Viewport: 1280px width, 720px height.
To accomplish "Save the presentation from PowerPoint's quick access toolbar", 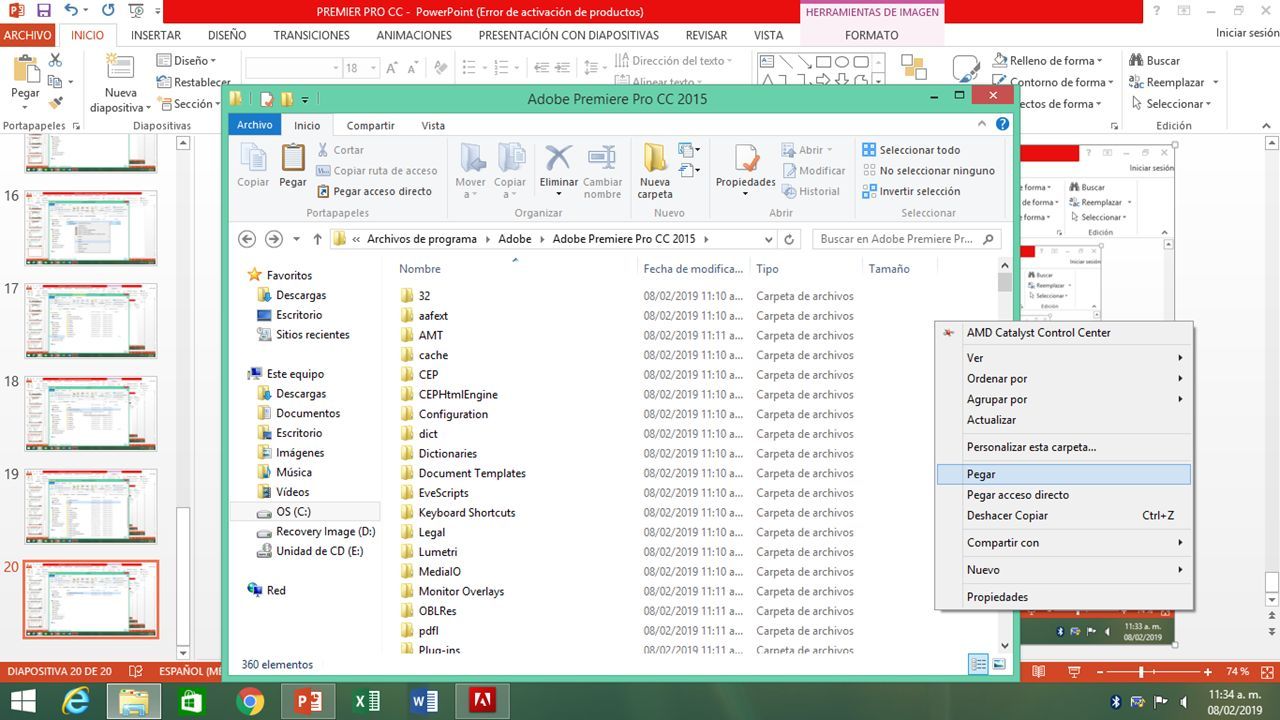I will pyautogui.click(x=43, y=12).
